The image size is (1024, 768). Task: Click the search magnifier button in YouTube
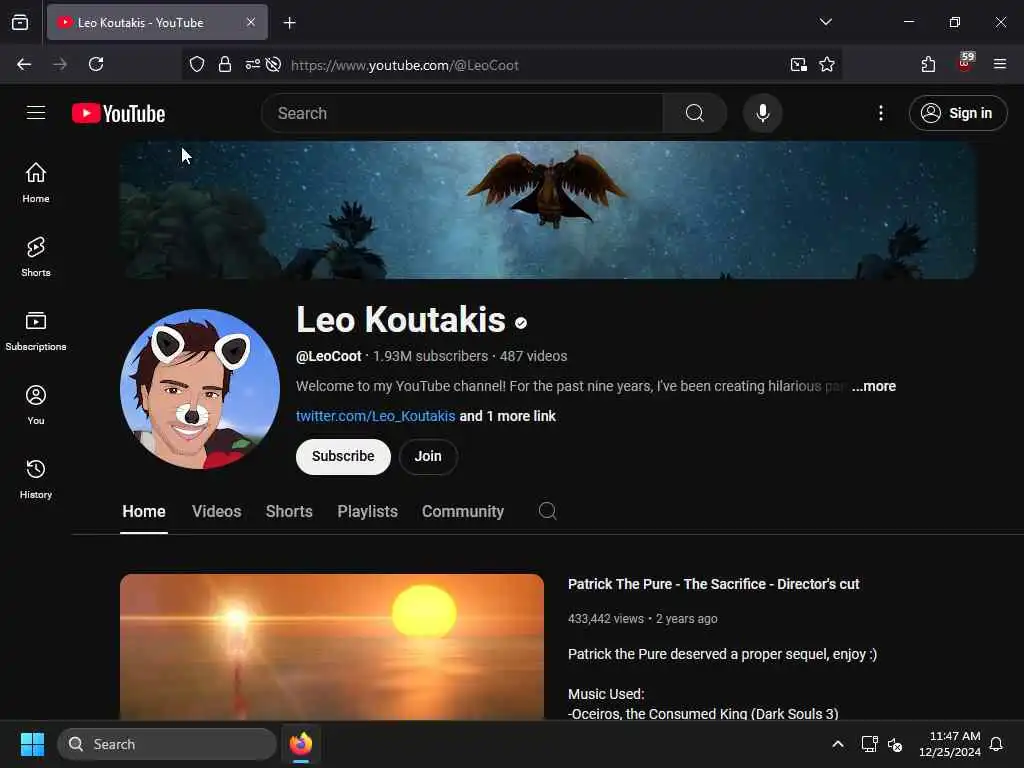pyautogui.click(x=695, y=113)
